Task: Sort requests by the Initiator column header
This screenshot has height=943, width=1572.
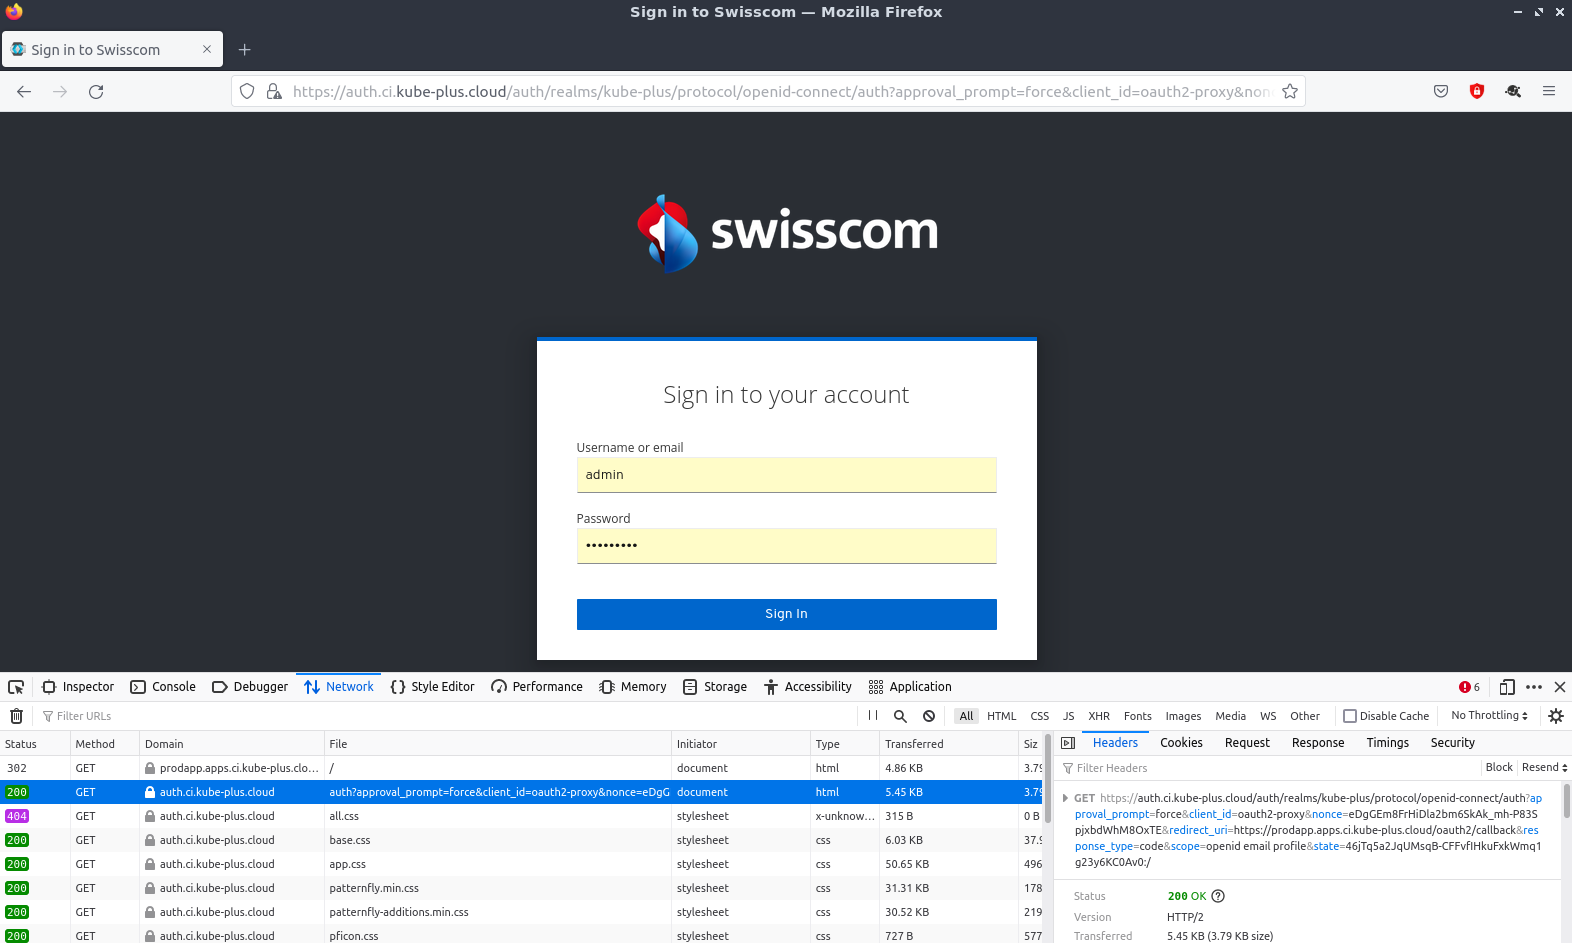Action: click(x=740, y=744)
